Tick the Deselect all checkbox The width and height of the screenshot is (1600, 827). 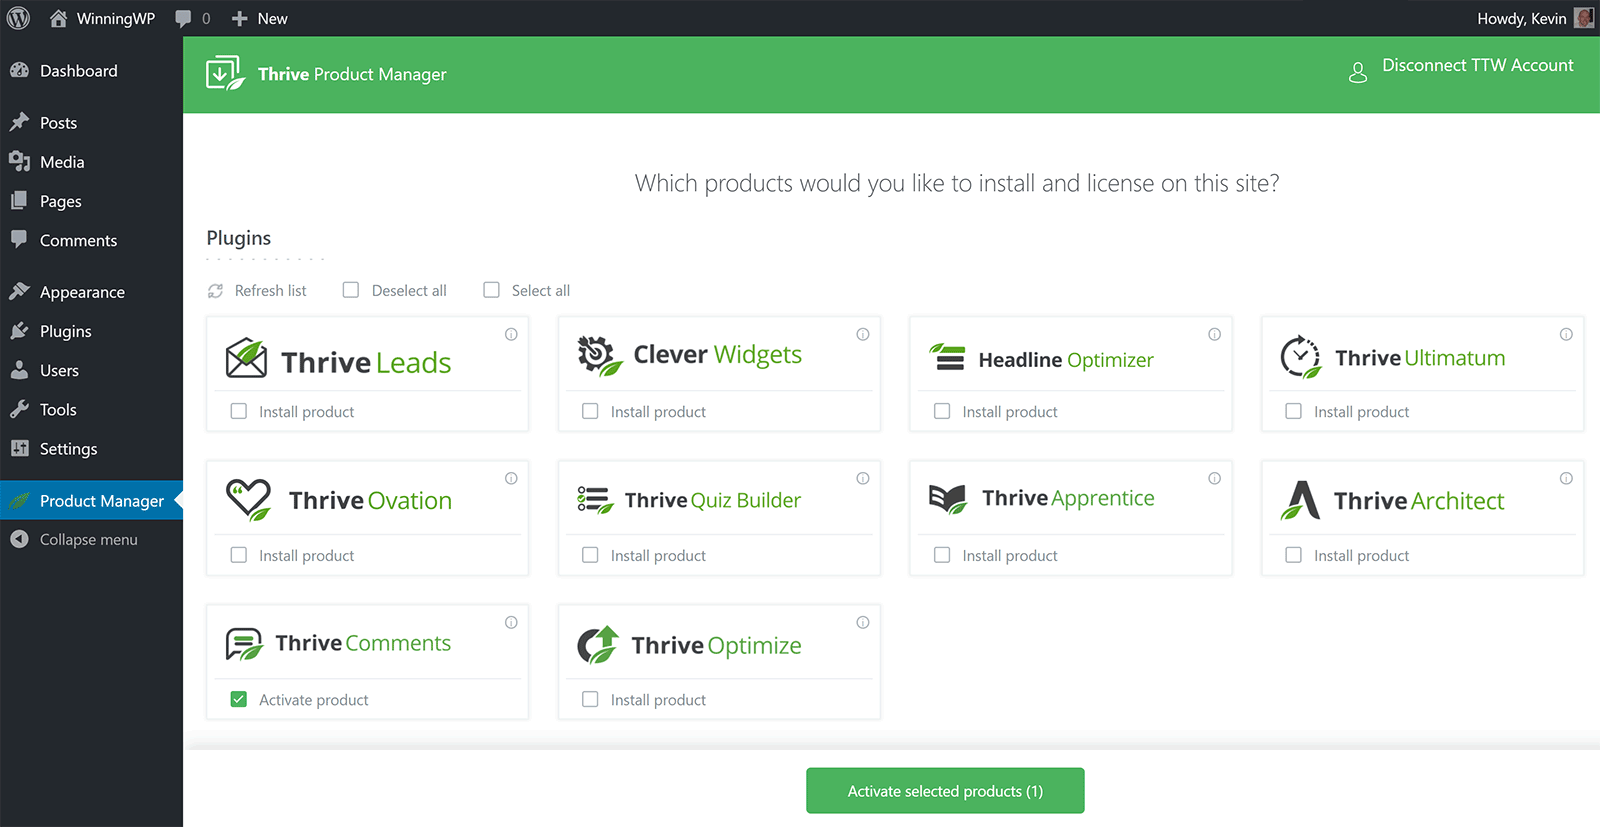[351, 290]
